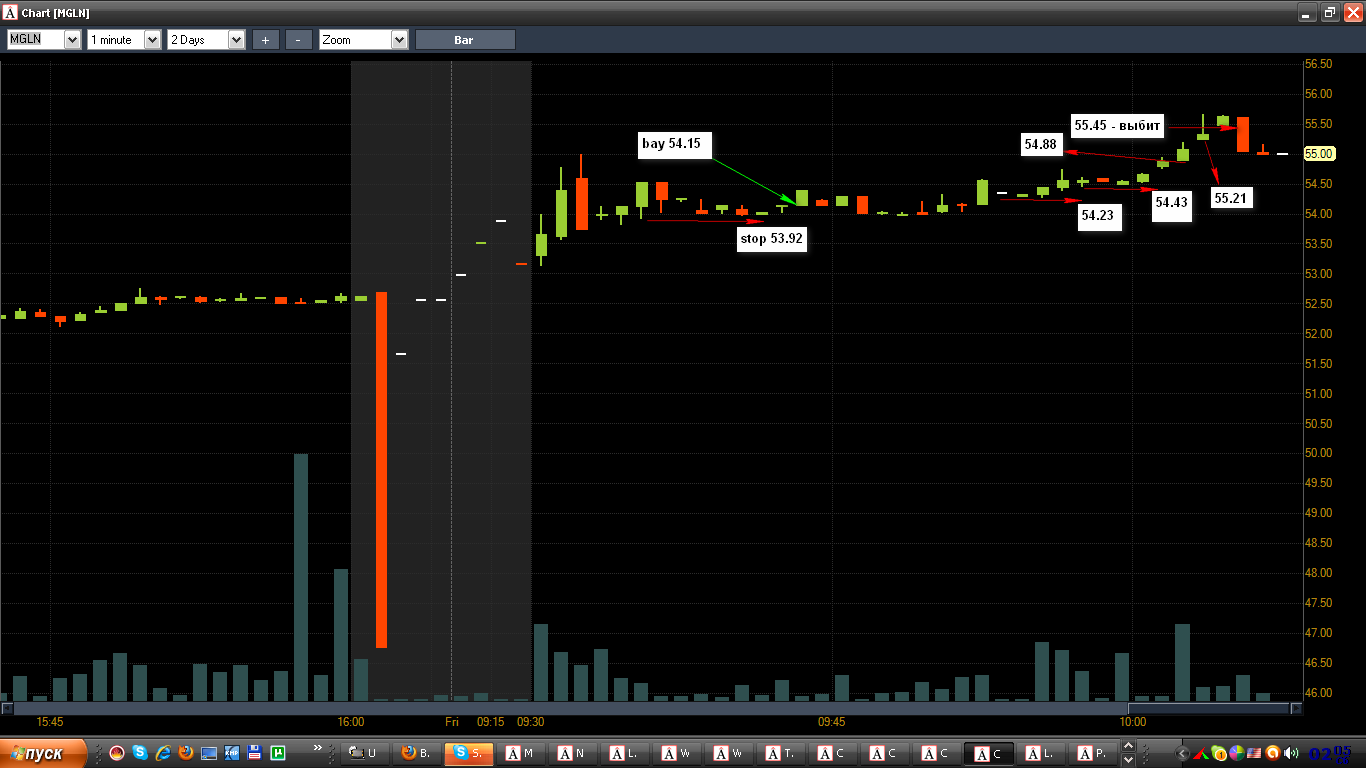Open the пуск start menu

click(43, 753)
